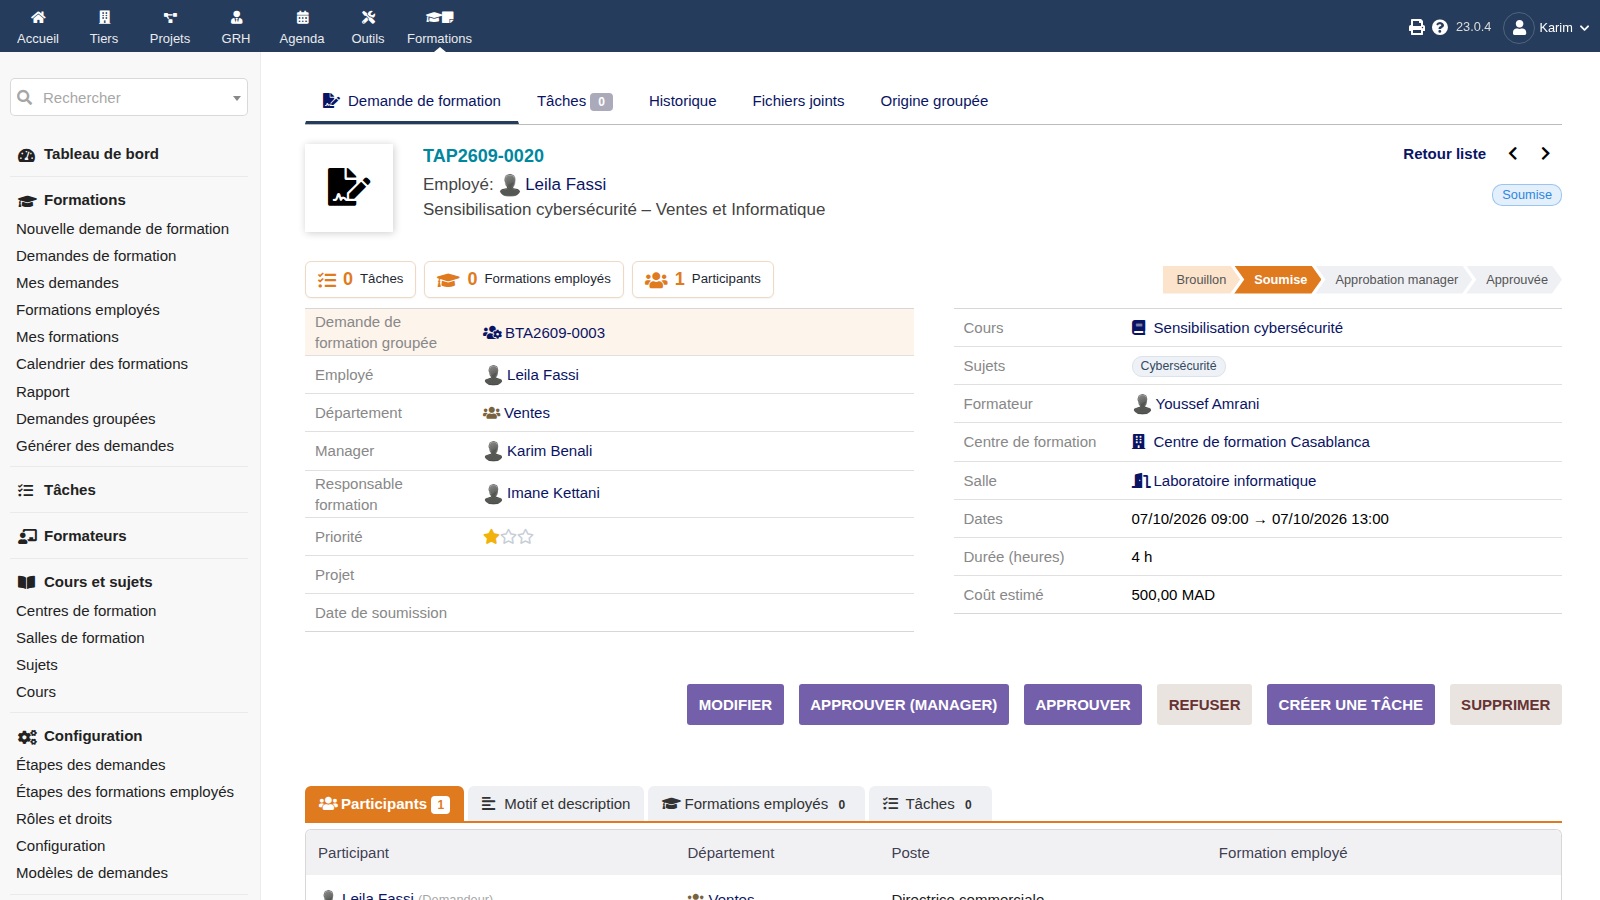Open the print icon in top bar
This screenshot has width=1600, height=900.
[x=1417, y=27]
